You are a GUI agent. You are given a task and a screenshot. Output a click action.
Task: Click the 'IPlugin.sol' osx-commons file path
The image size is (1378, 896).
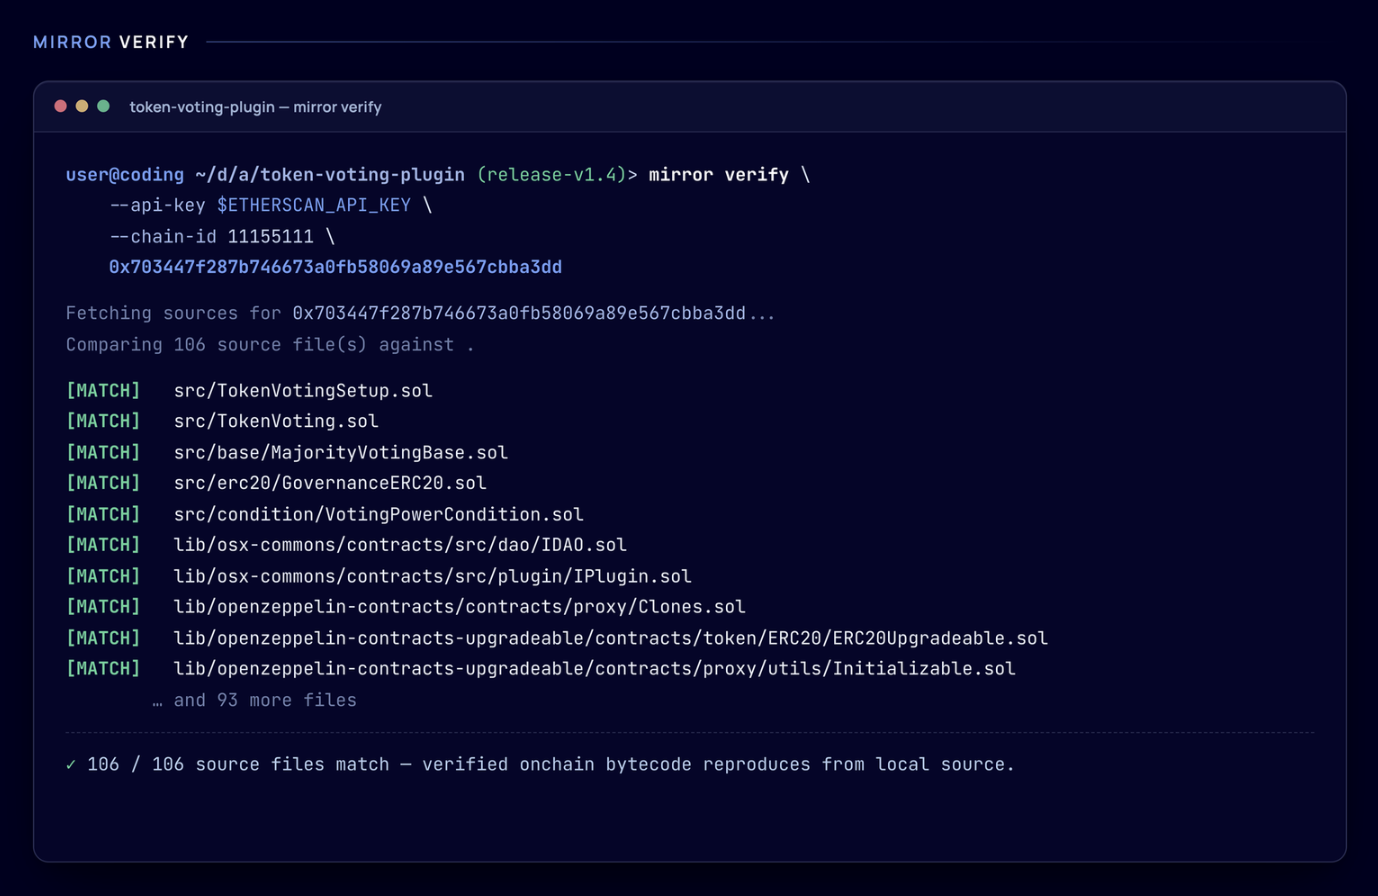click(x=433, y=577)
